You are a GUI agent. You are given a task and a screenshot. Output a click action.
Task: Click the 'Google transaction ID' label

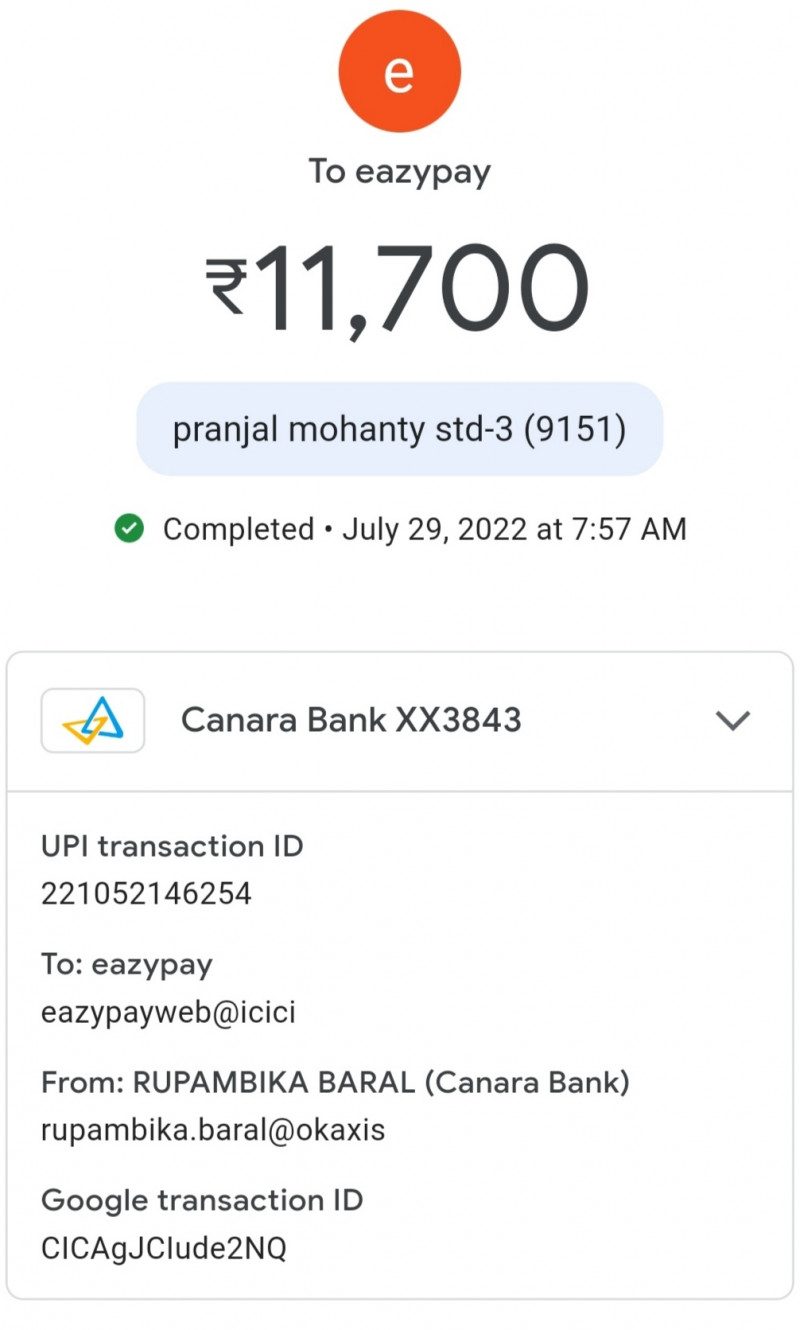(x=201, y=1200)
